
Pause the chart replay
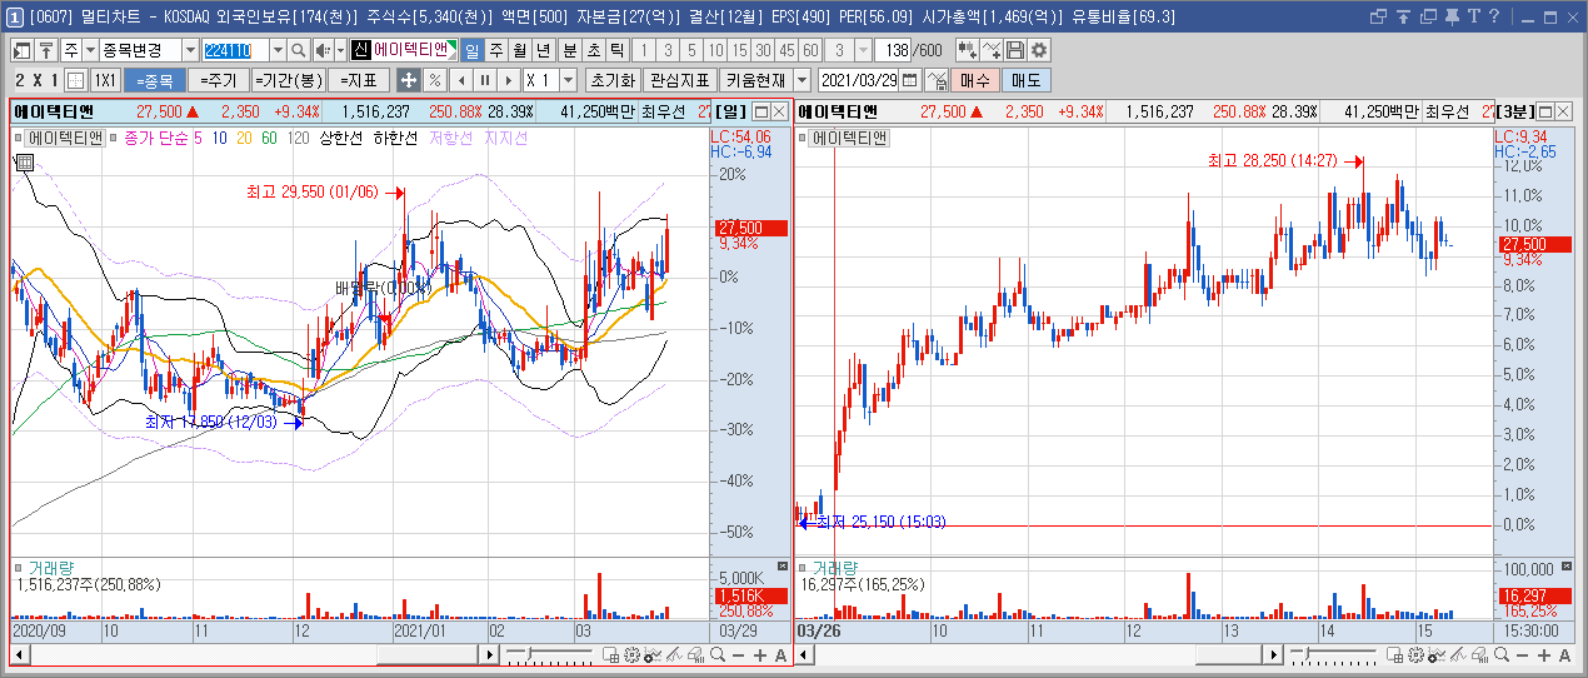(x=485, y=80)
